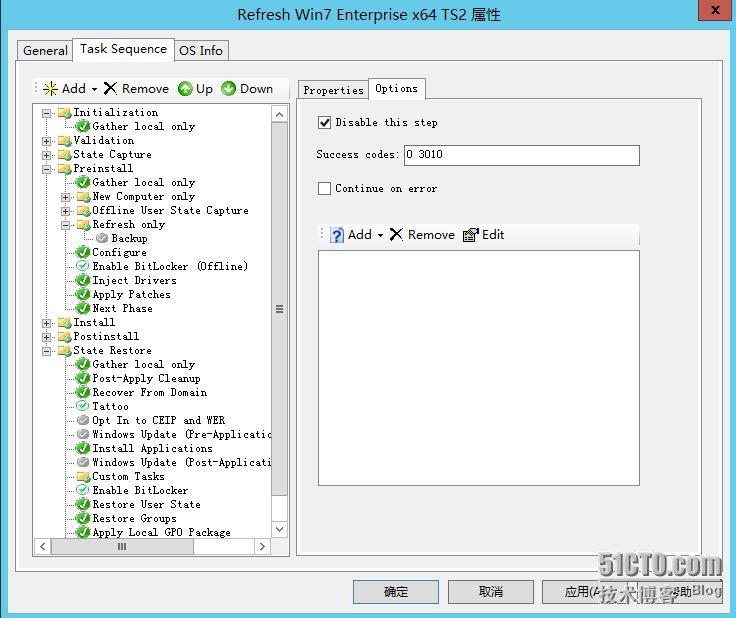
Task: Click the Tattoo step icon
Action: point(83,406)
